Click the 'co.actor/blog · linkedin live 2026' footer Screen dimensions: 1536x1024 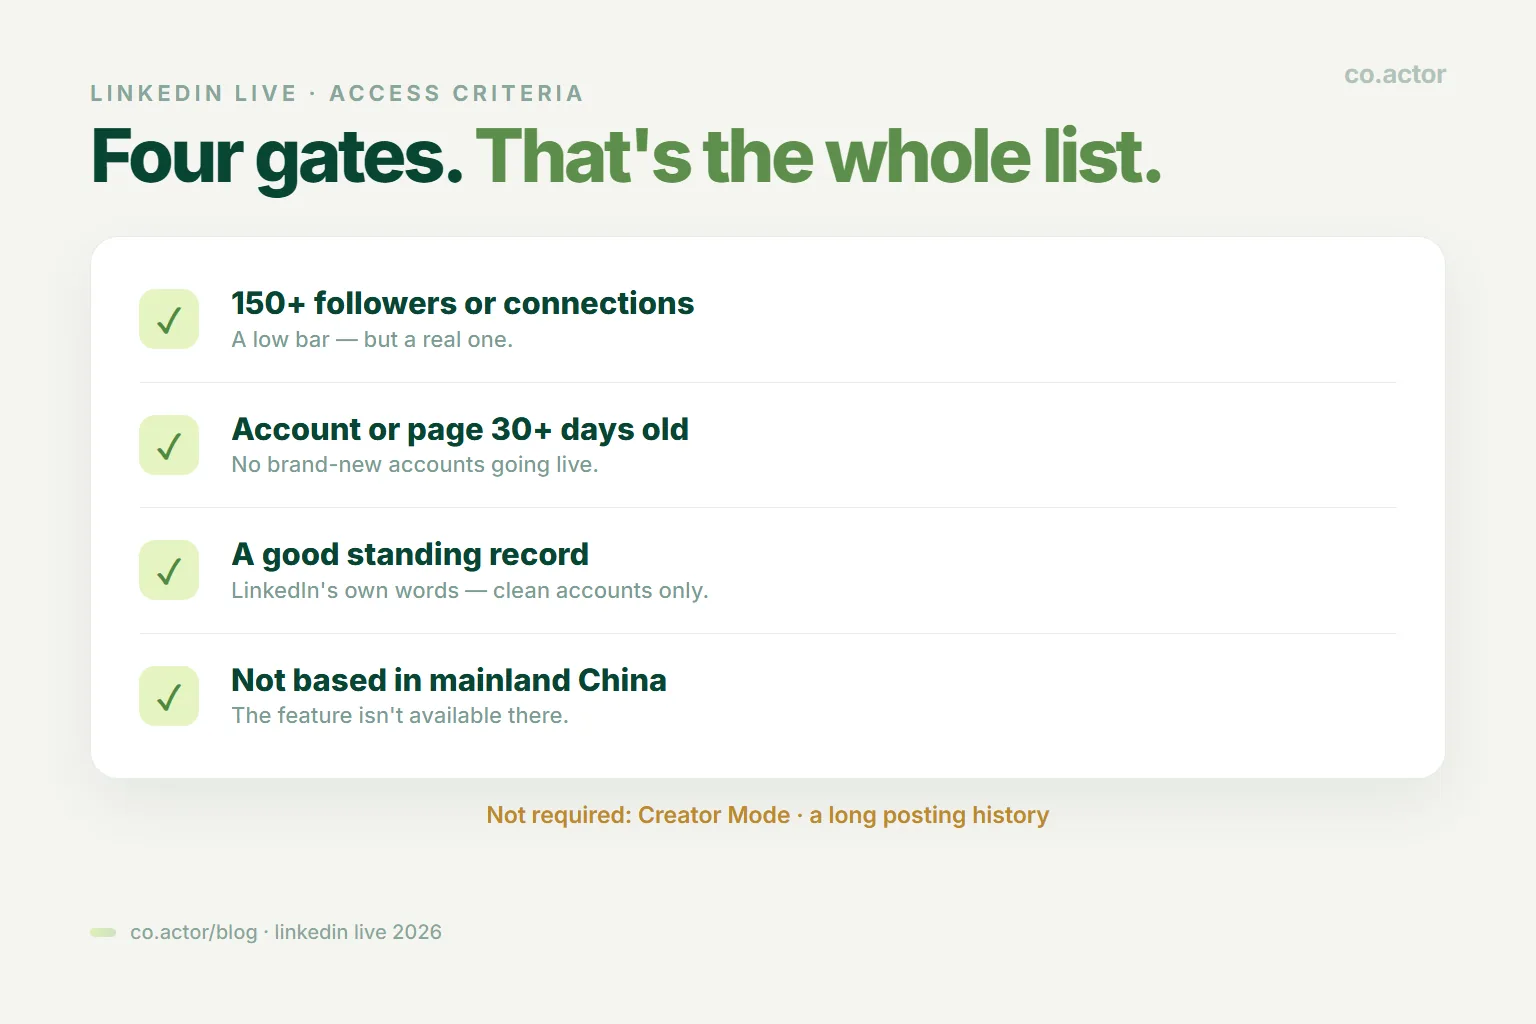[286, 932]
